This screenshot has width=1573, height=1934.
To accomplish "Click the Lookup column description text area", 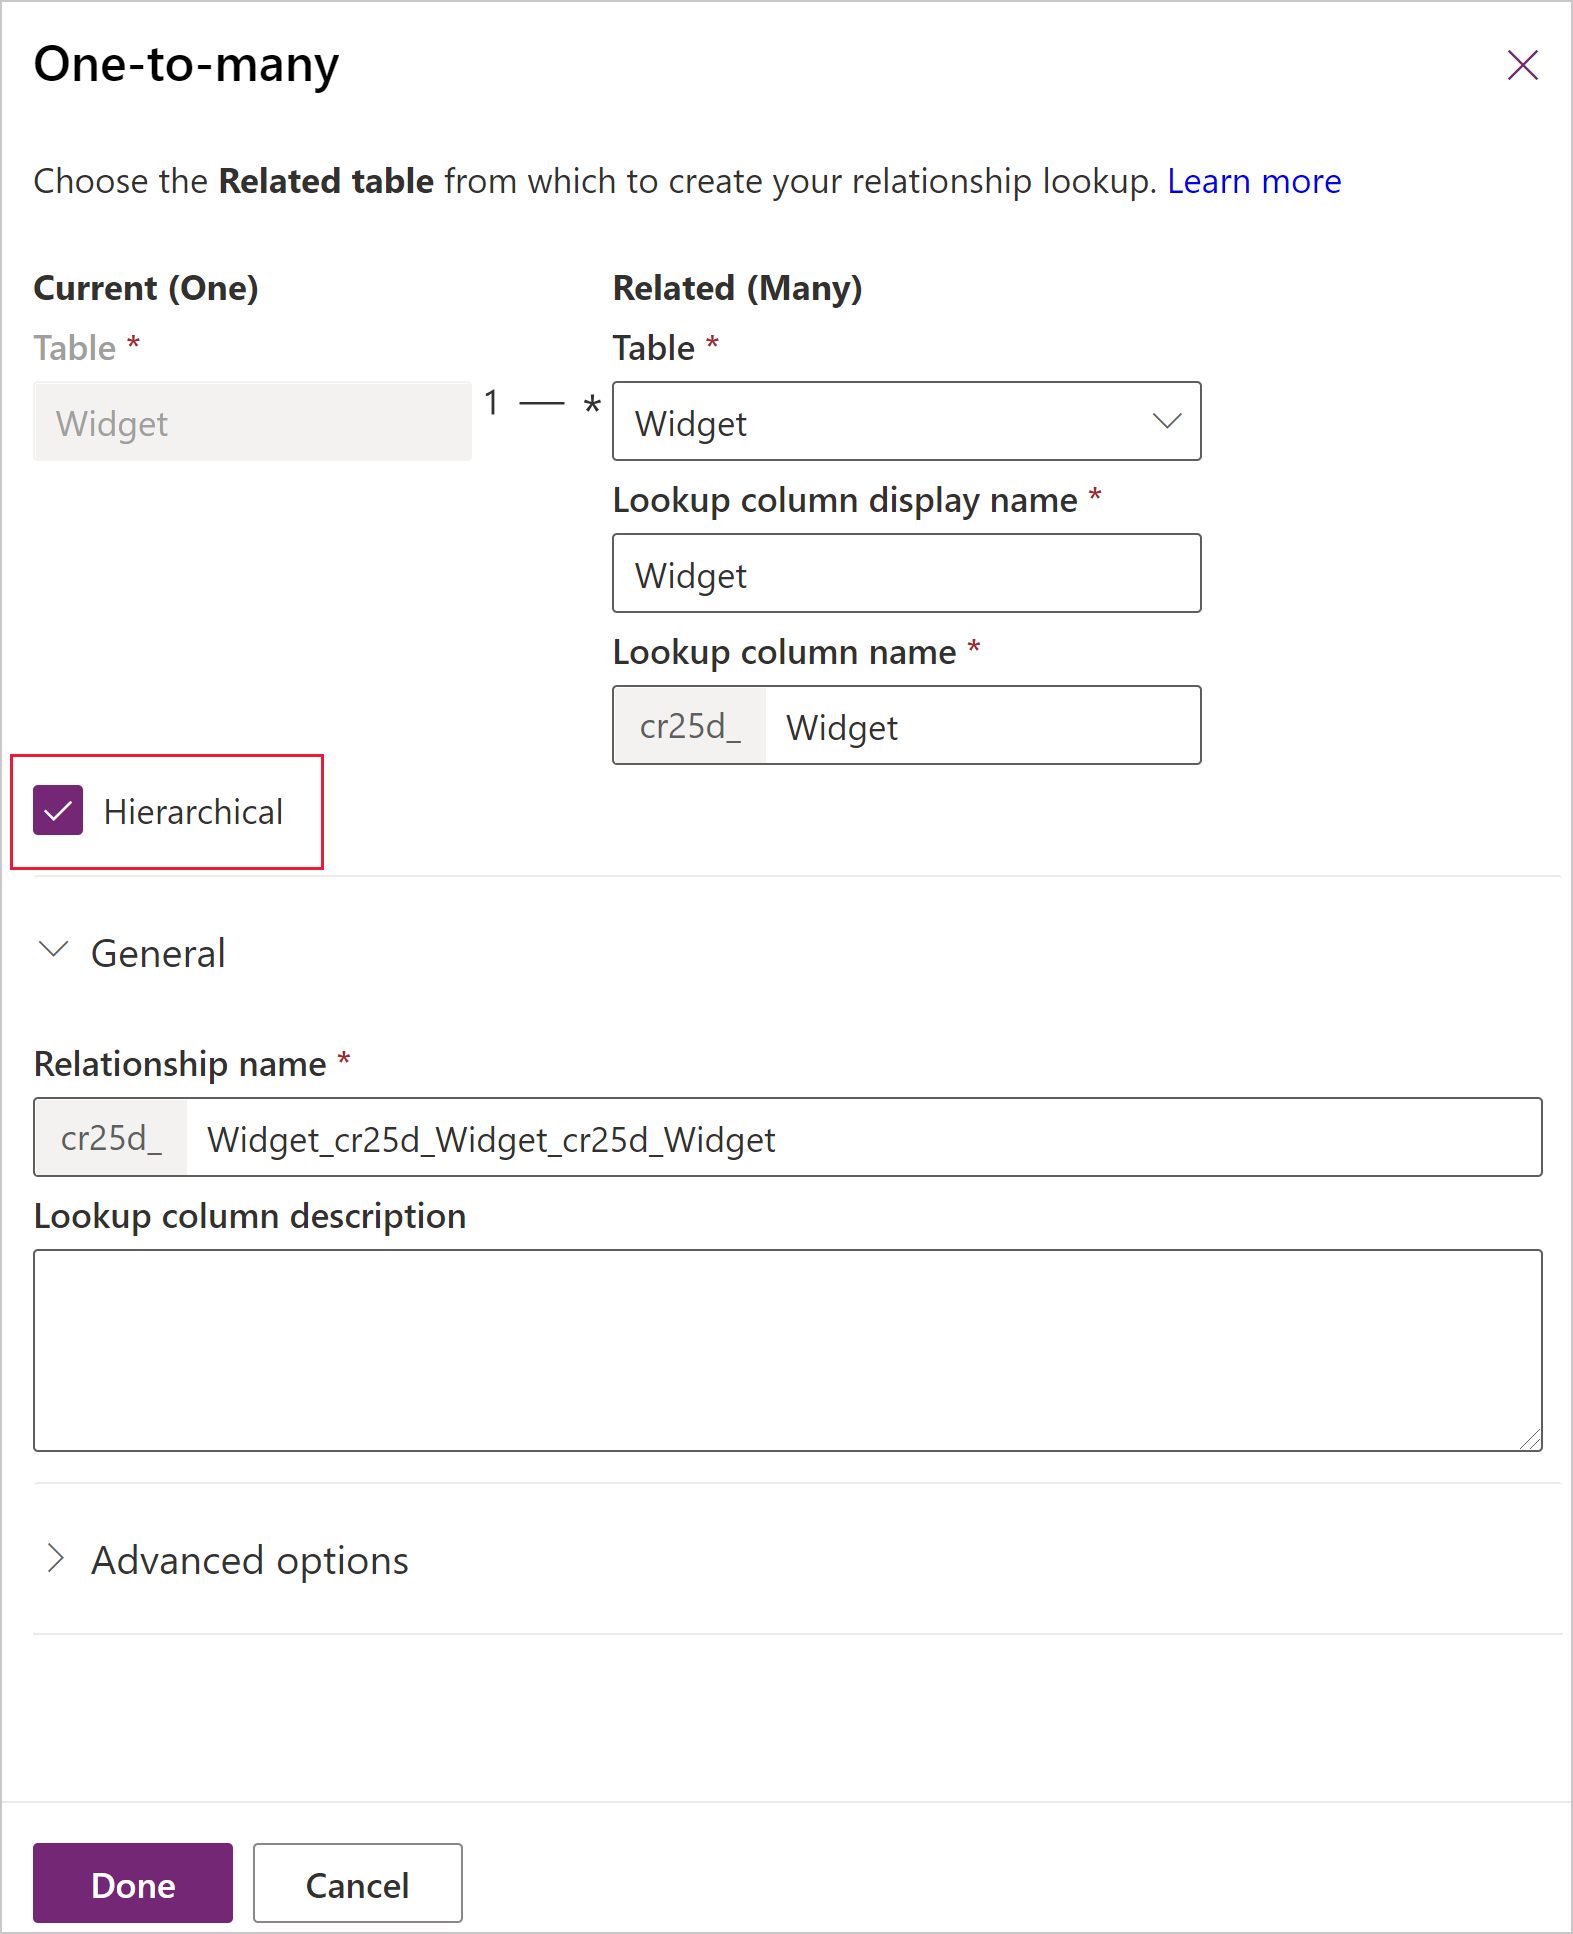I will pos(788,1350).
